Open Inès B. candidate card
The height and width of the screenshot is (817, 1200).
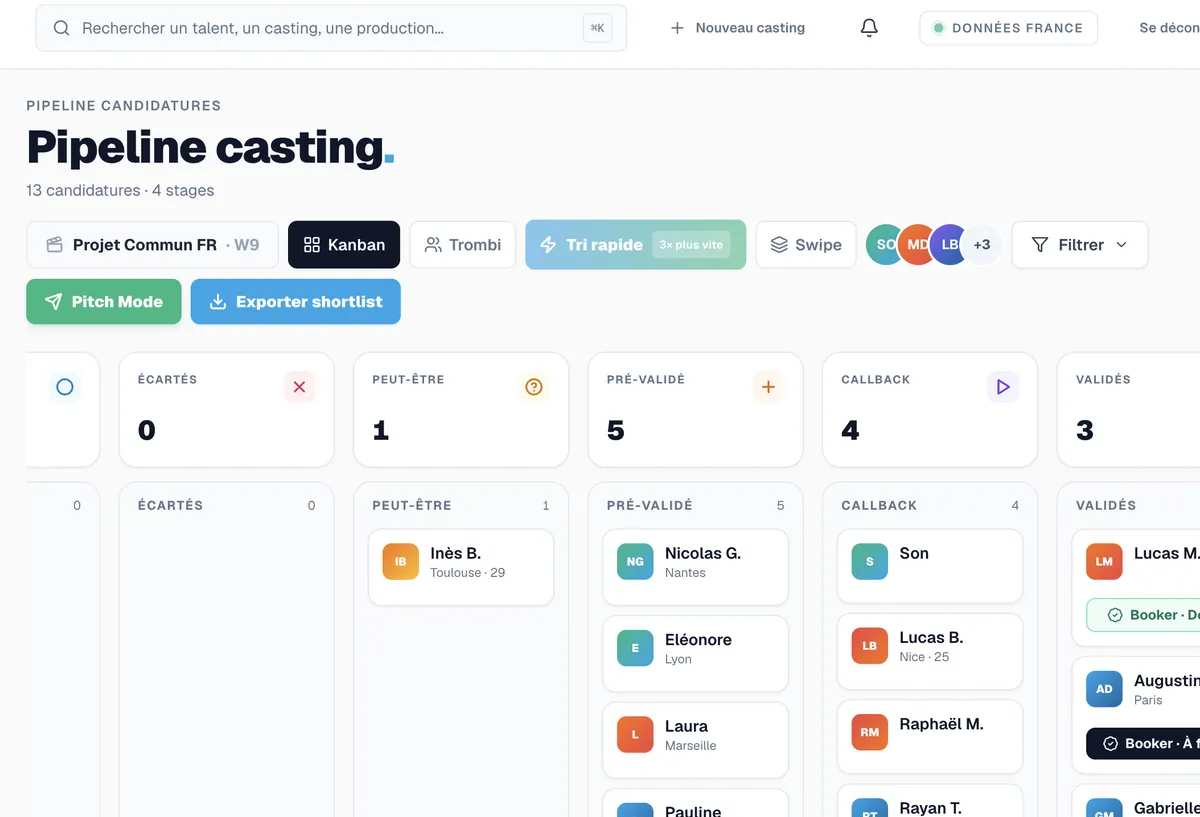pyautogui.click(x=461, y=567)
